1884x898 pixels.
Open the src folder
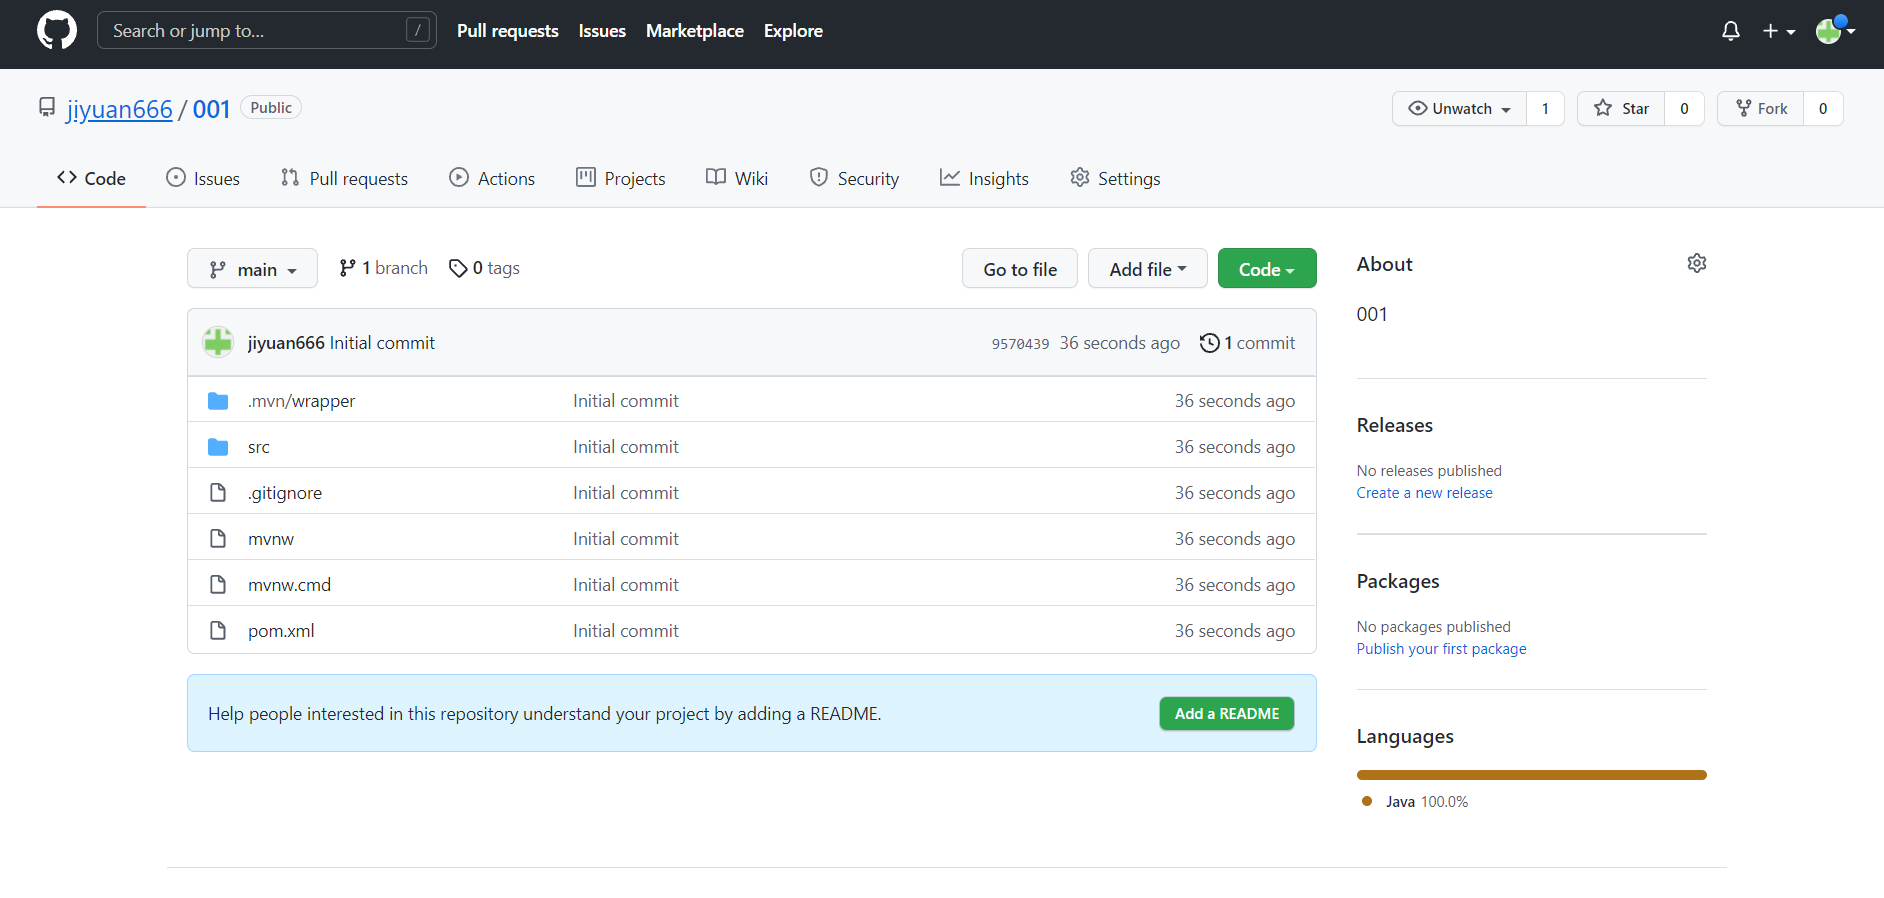[x=259, y=447]
